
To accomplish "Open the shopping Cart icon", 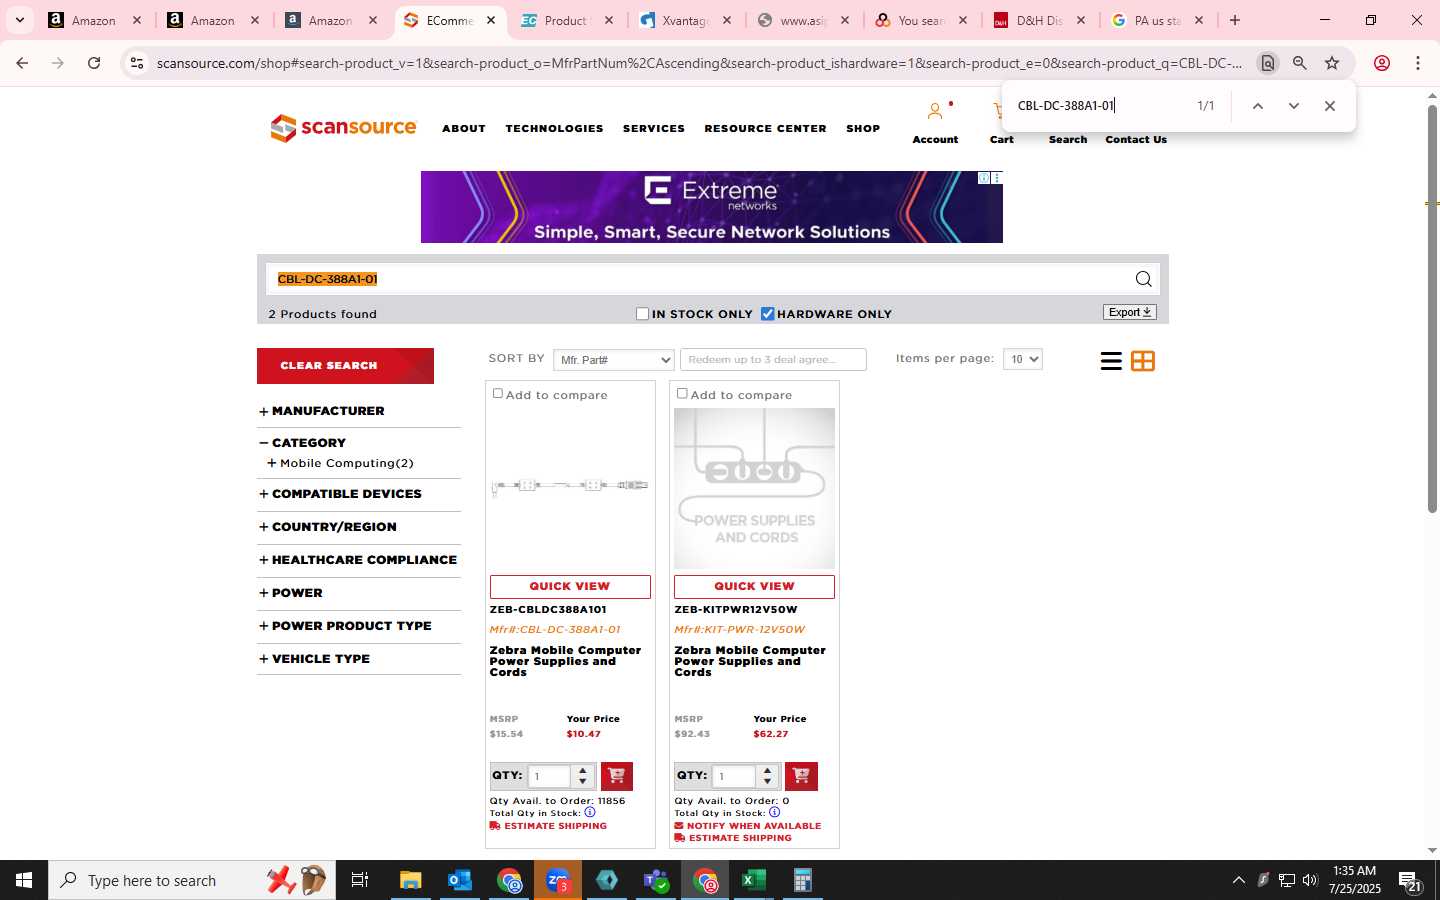I will point(999,111).
